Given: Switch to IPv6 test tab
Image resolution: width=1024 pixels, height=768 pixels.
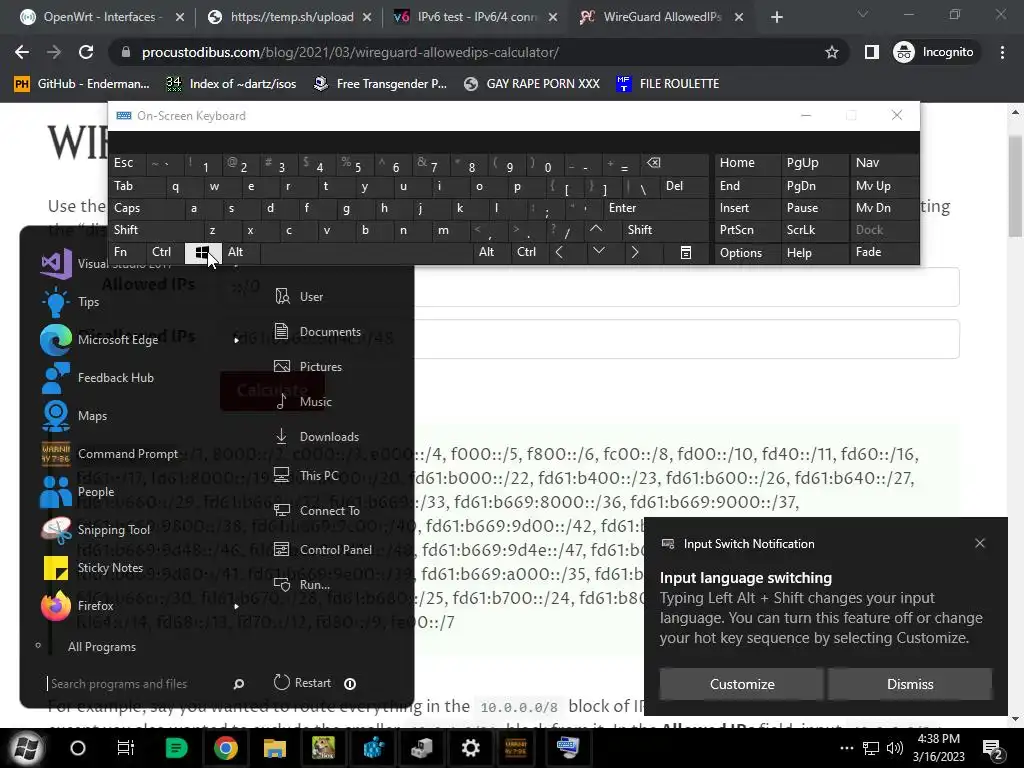Looking at the screenshot, I should (476, 17).
